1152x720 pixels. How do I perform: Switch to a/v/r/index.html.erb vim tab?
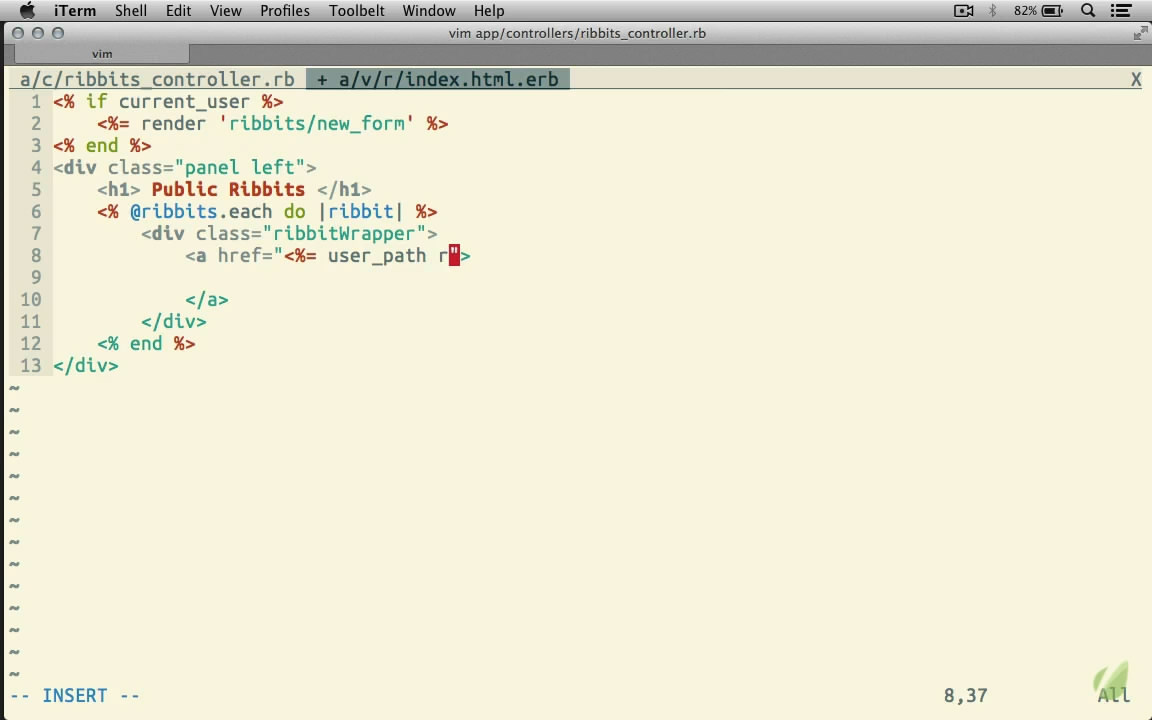[x=438, y=79]
